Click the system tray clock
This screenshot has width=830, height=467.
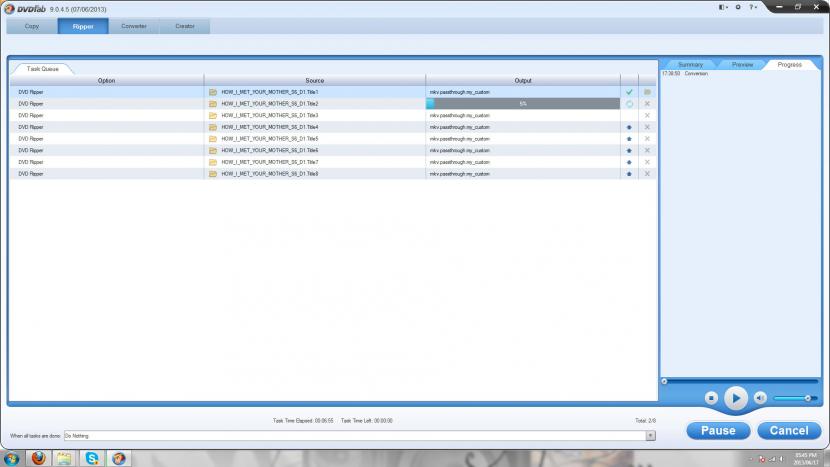tap(806, 459)
